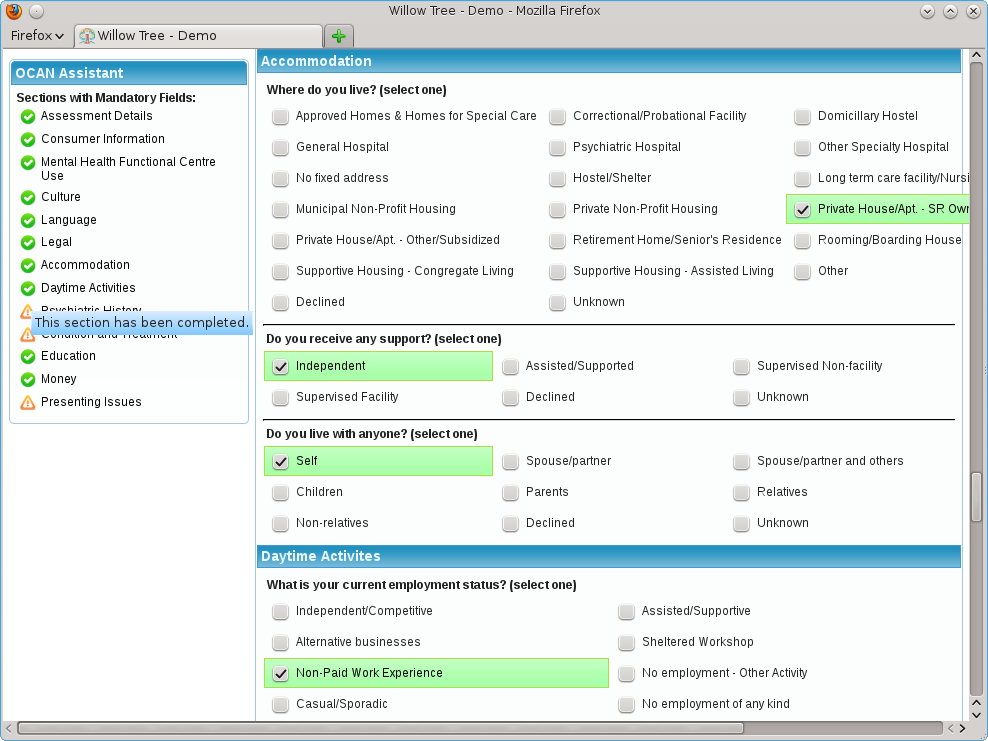Open a new tab with green plus button
The image size is (988, 741).
pos(339,36)
